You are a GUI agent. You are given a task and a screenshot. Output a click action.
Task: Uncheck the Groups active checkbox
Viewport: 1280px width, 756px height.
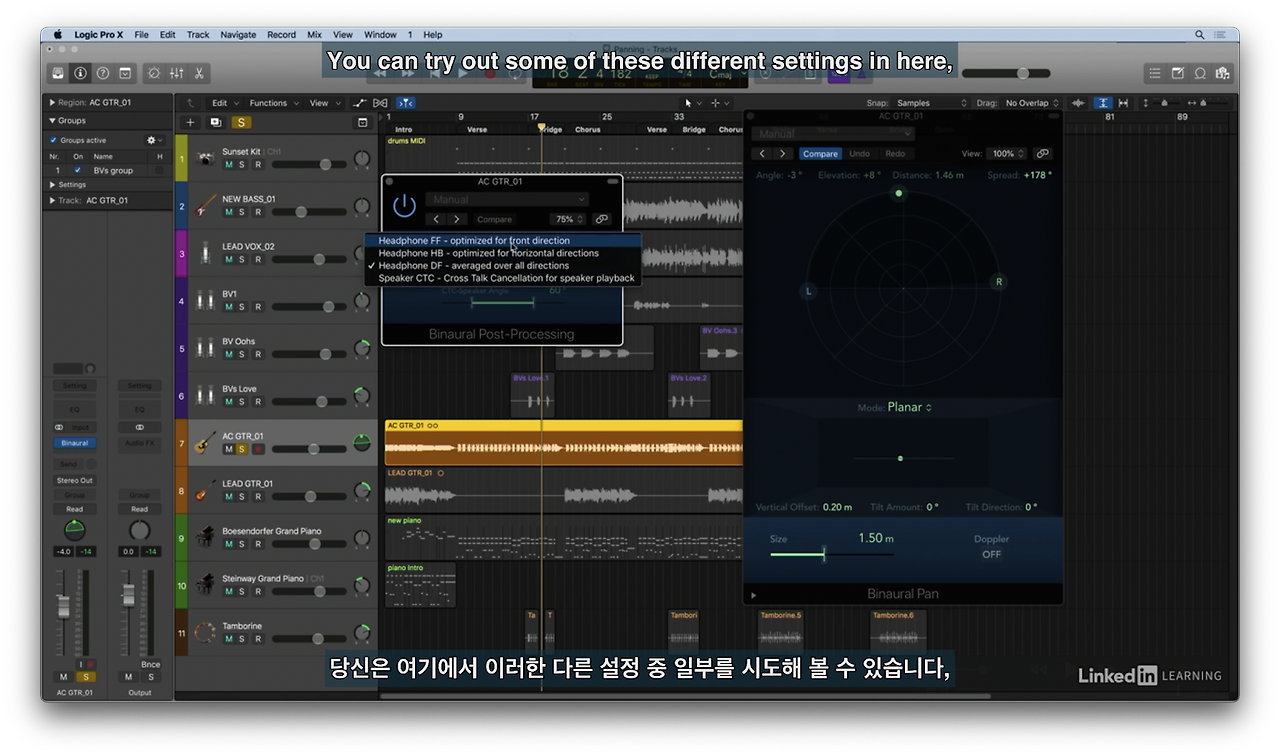54,140
